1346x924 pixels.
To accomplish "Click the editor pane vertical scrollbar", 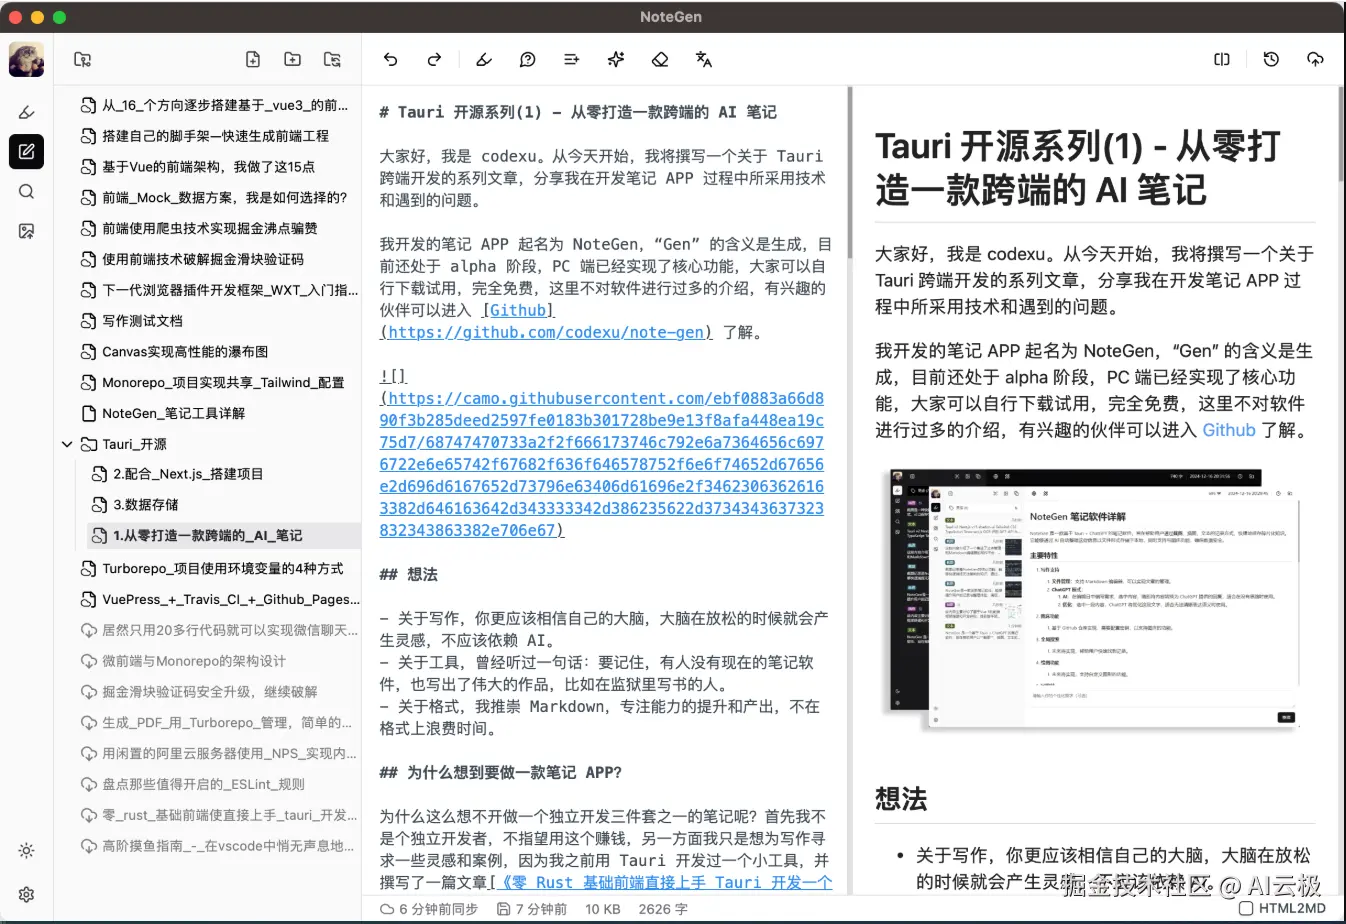I will pos(850,172).
